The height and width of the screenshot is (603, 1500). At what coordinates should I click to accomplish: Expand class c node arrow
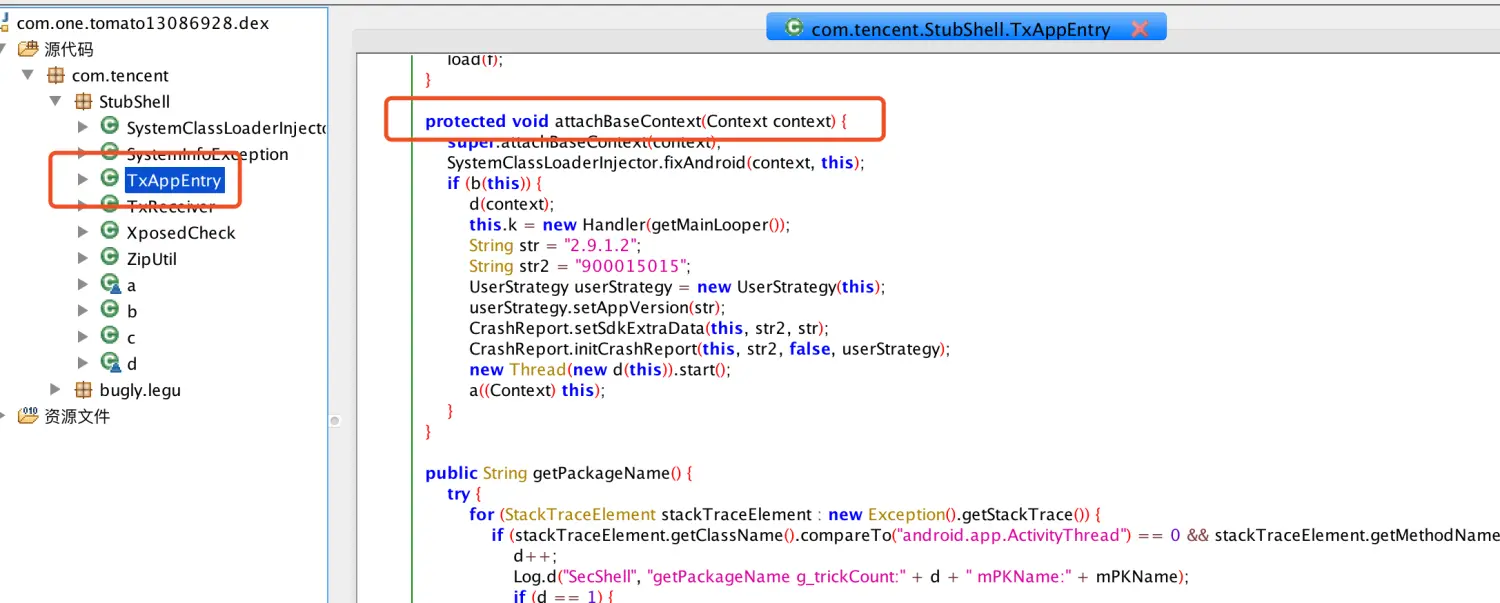[83, 336]
